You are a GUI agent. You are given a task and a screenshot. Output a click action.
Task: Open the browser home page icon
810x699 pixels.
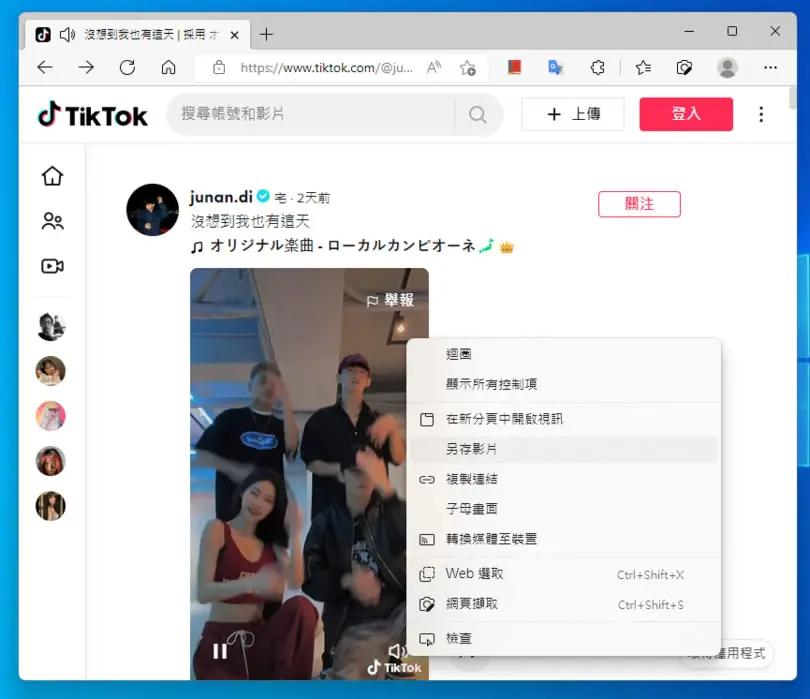point(168,67)
